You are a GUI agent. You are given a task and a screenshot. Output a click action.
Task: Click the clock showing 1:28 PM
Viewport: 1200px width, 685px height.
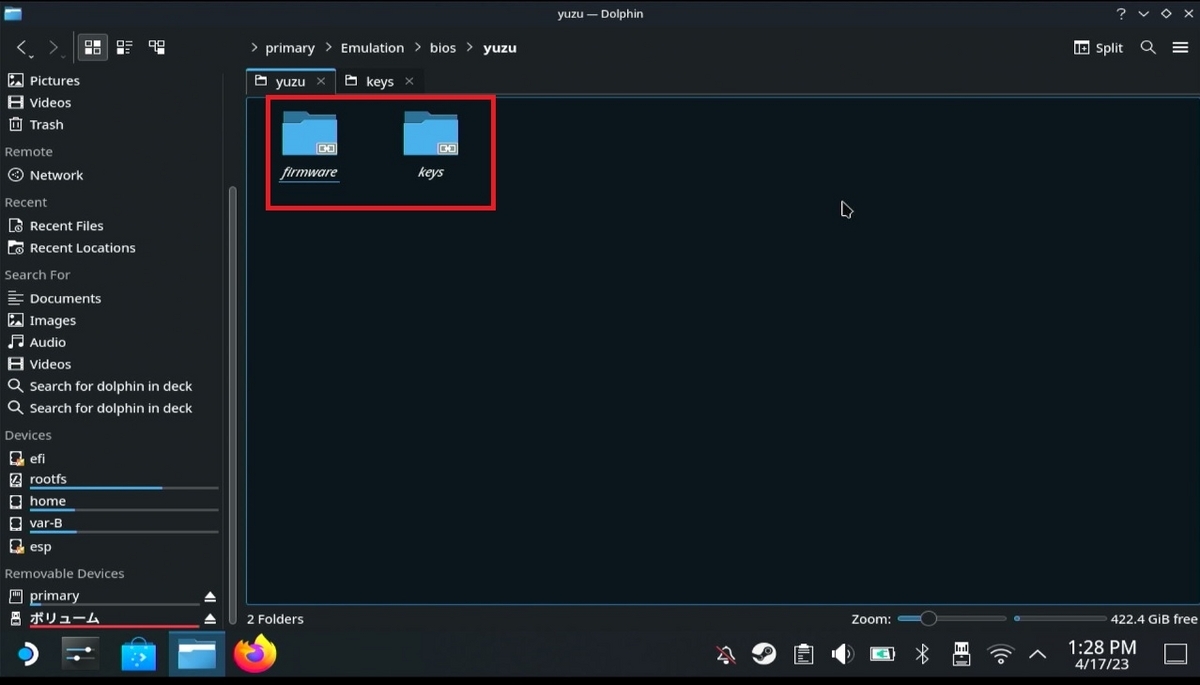(1102, 655)
